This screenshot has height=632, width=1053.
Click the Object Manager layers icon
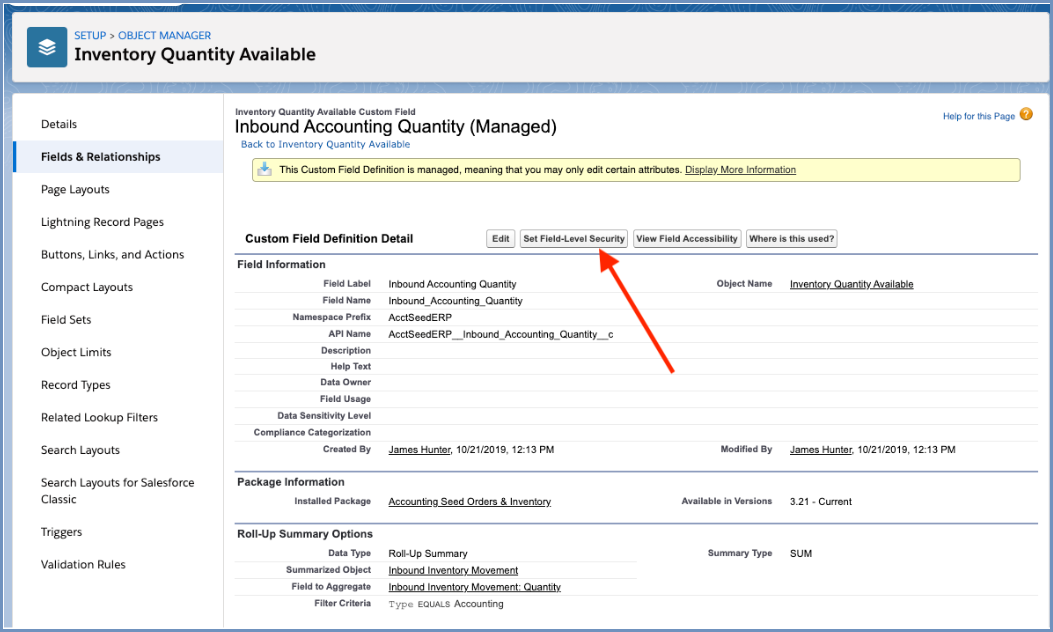pyautogui.click(x=47, y=47)
